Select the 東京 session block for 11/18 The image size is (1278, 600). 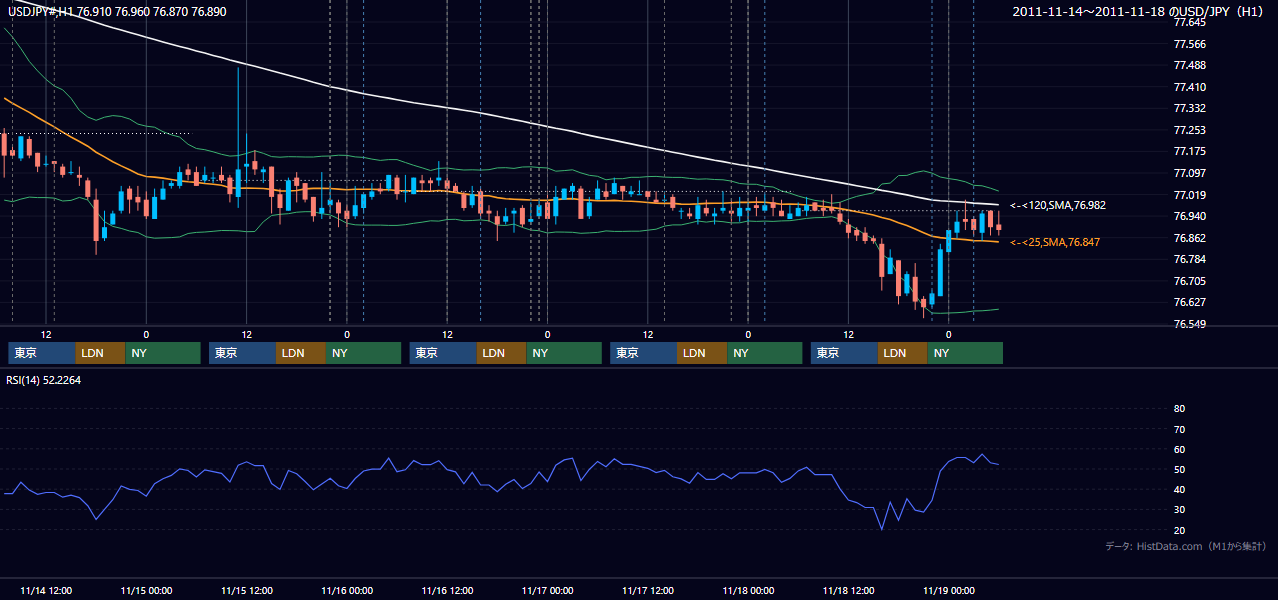(844, 353)
